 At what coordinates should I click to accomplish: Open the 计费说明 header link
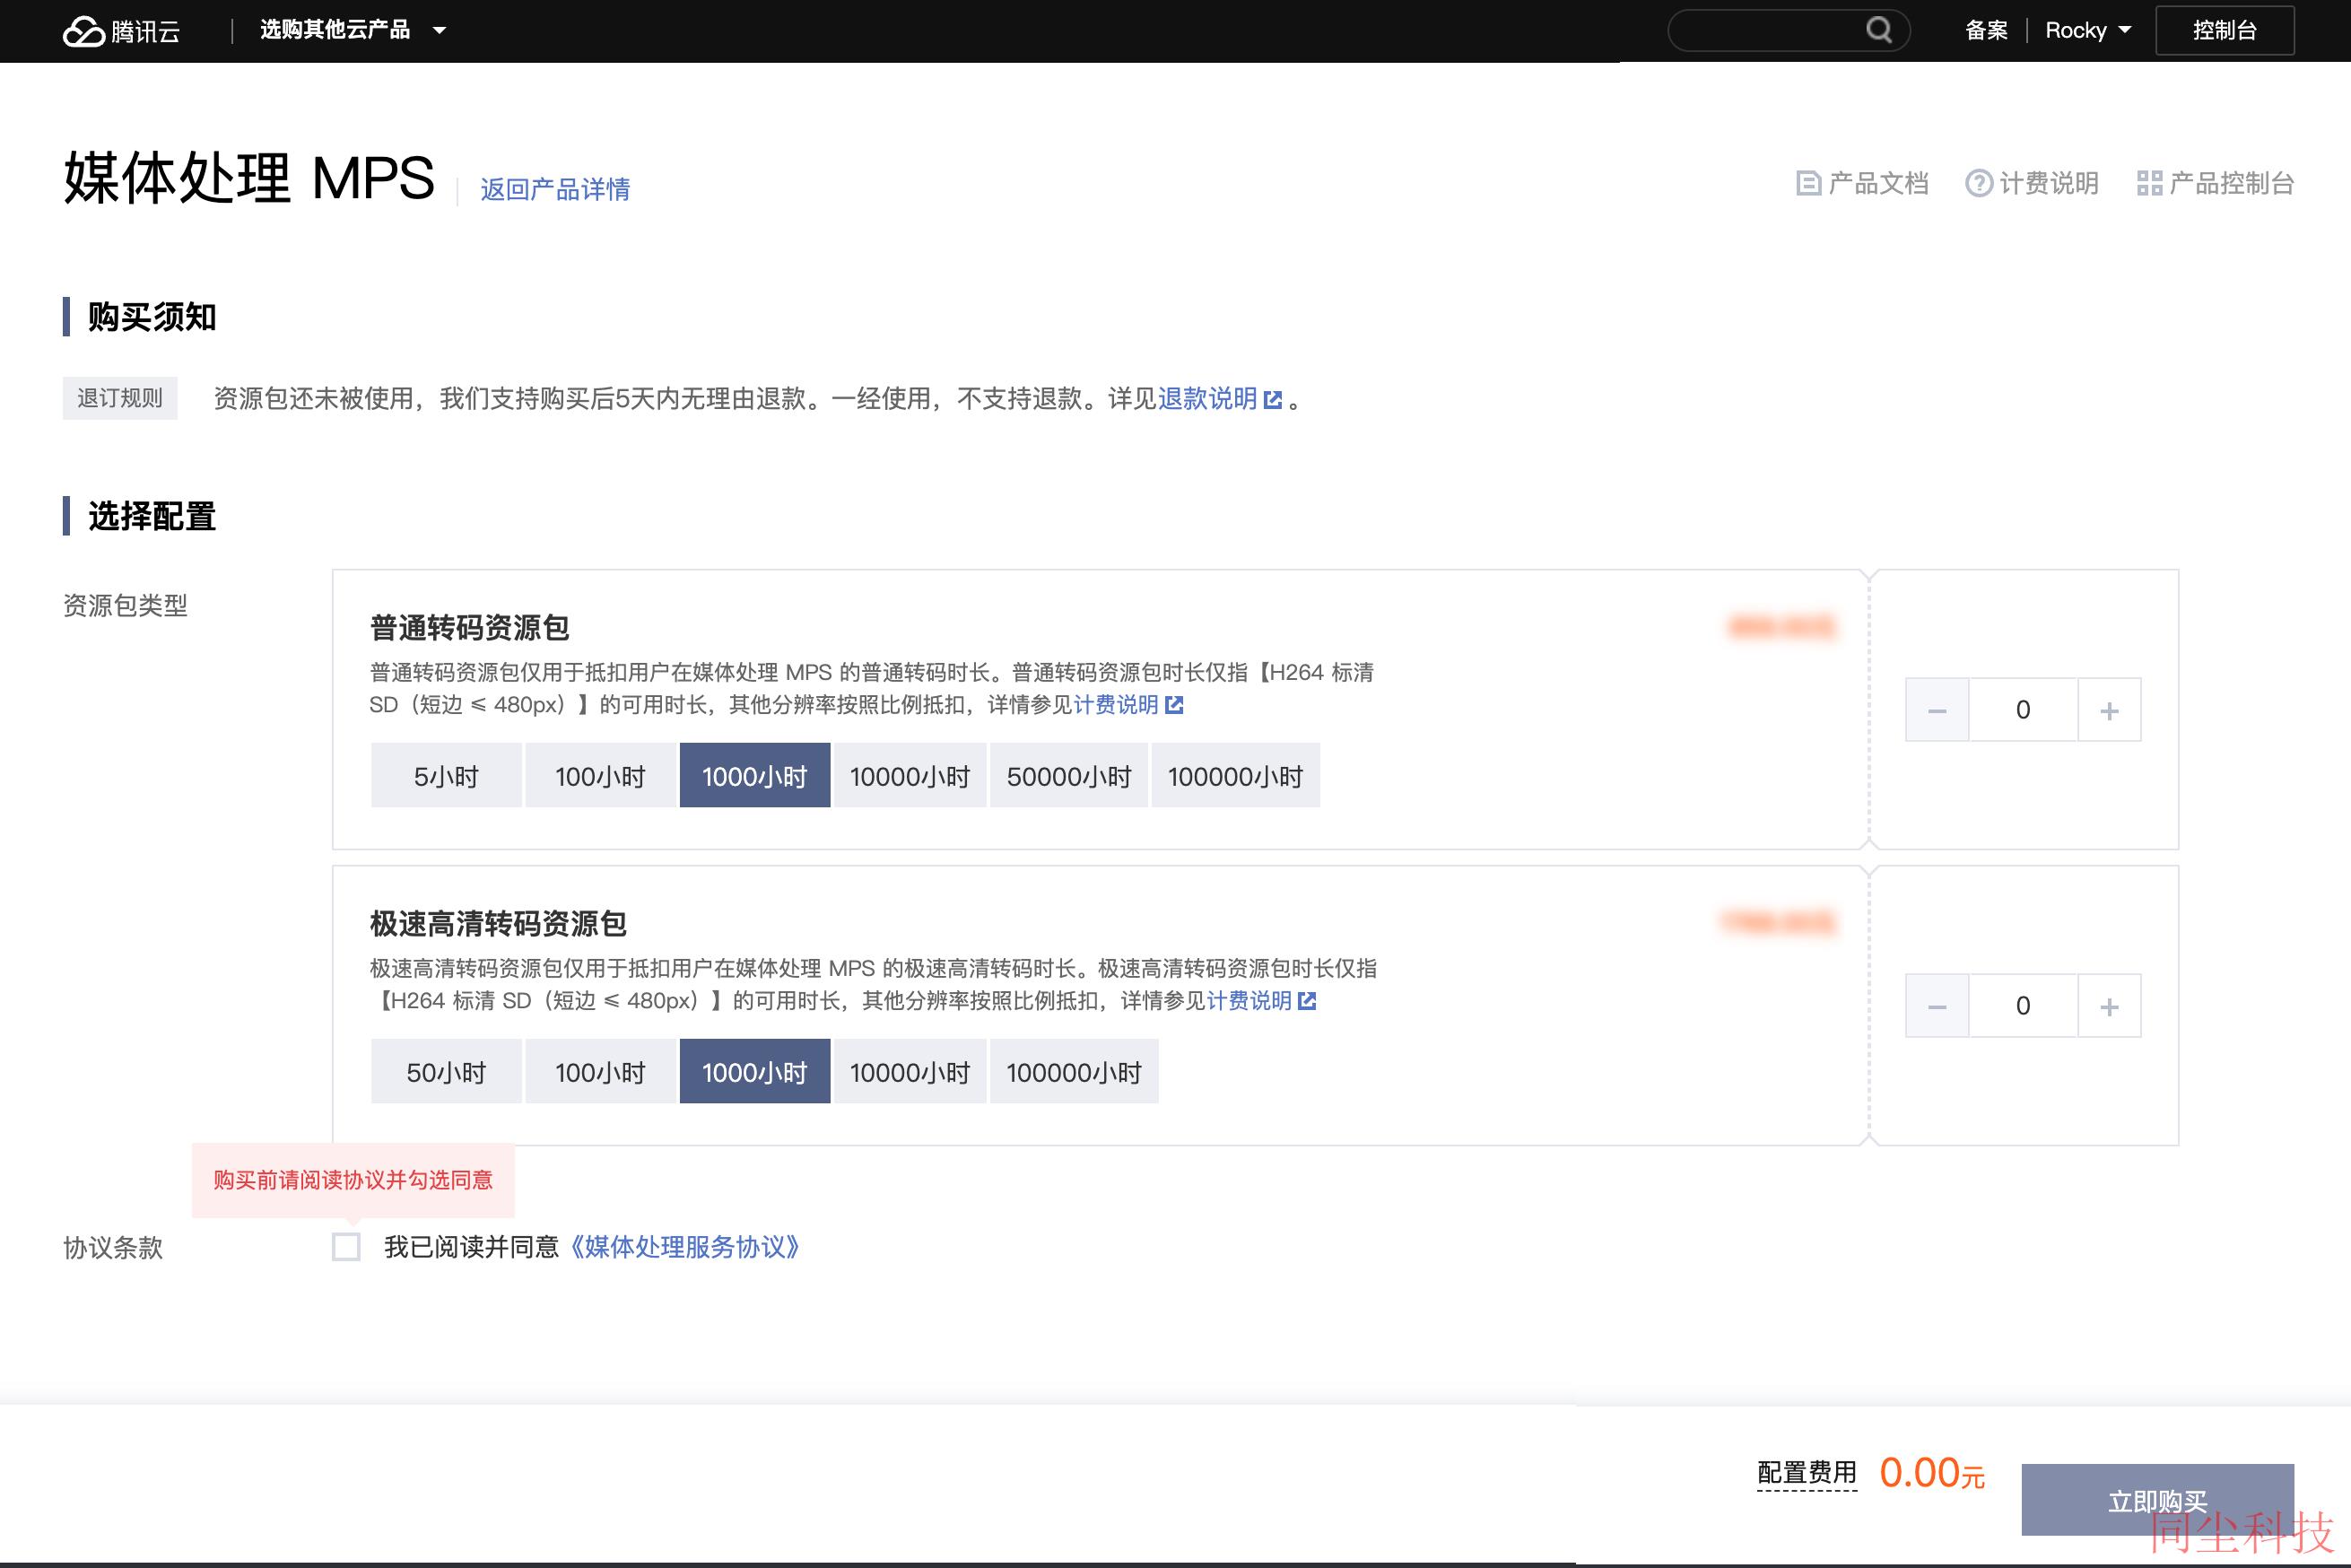[2049, 183]
